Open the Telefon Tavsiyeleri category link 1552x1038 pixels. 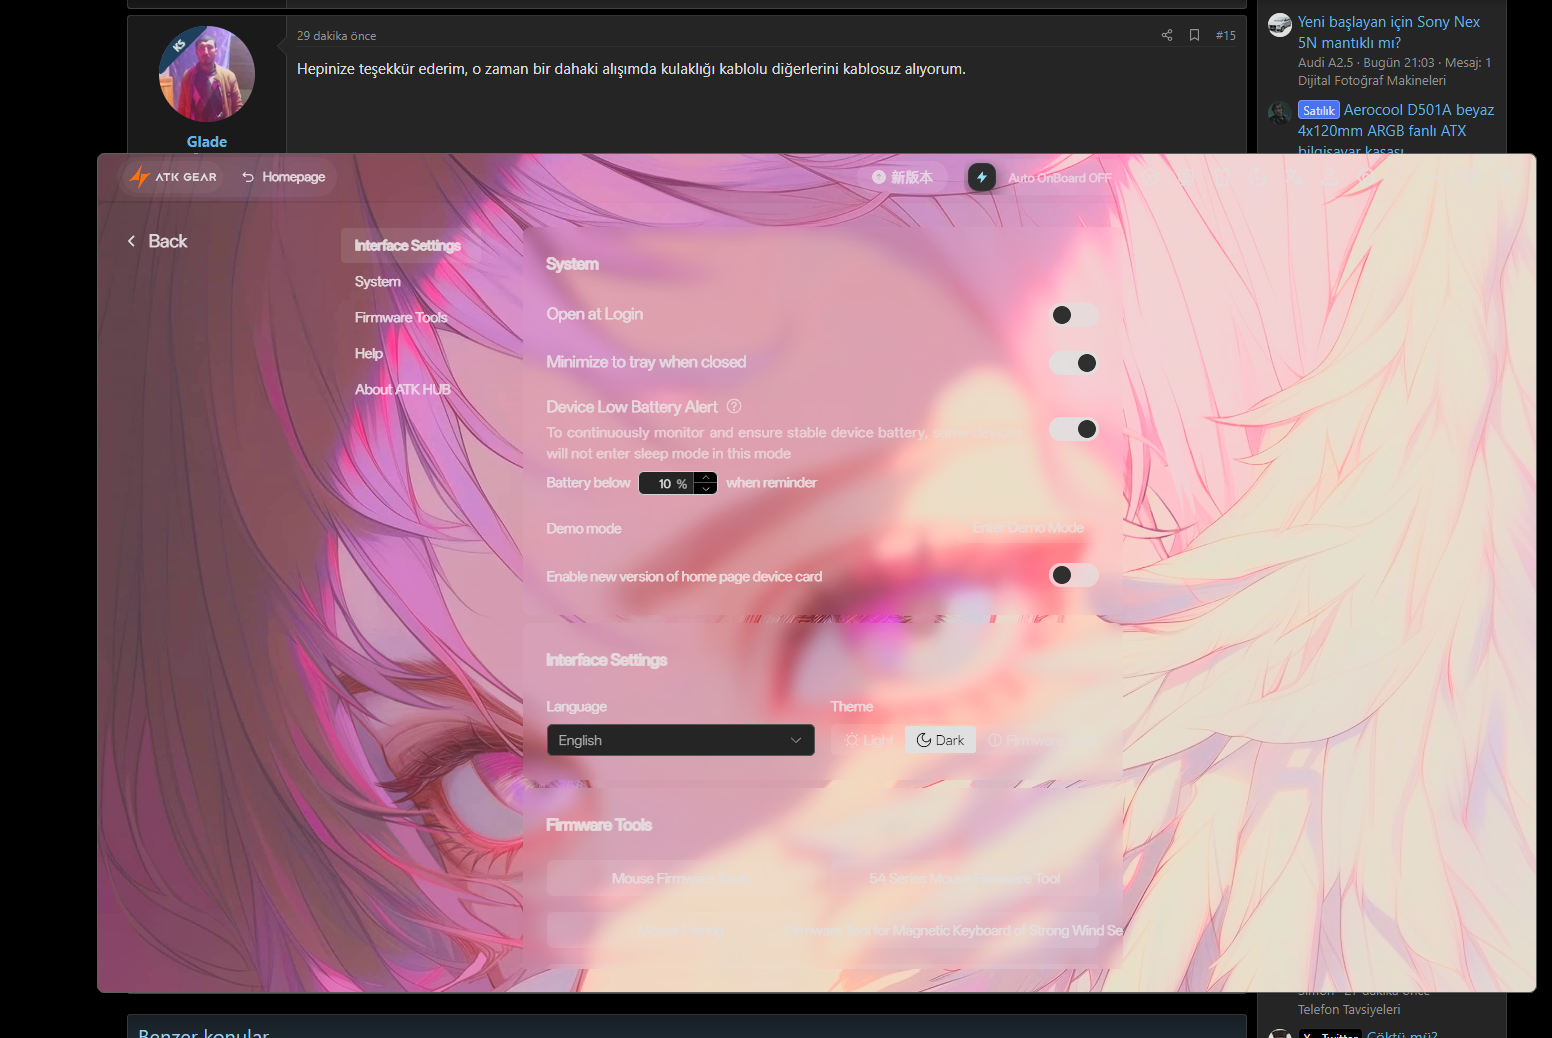click(1349, 1010)
